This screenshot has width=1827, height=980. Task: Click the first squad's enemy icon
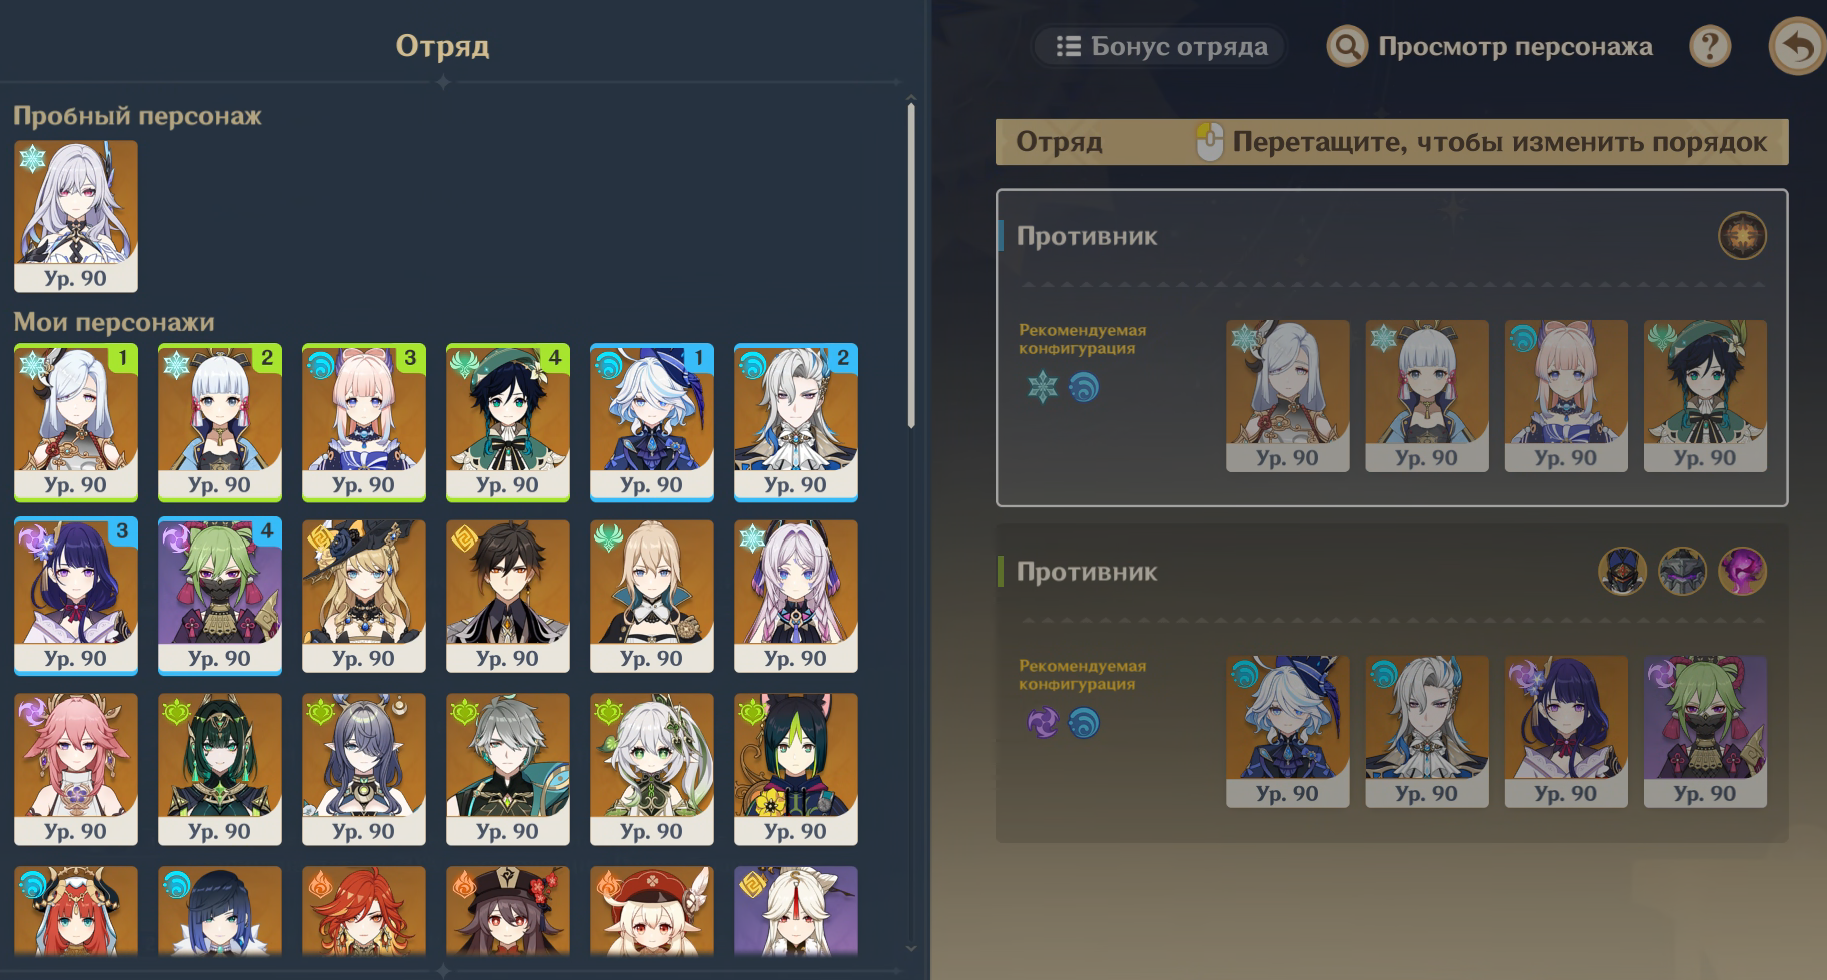(x=1742, y=237)
